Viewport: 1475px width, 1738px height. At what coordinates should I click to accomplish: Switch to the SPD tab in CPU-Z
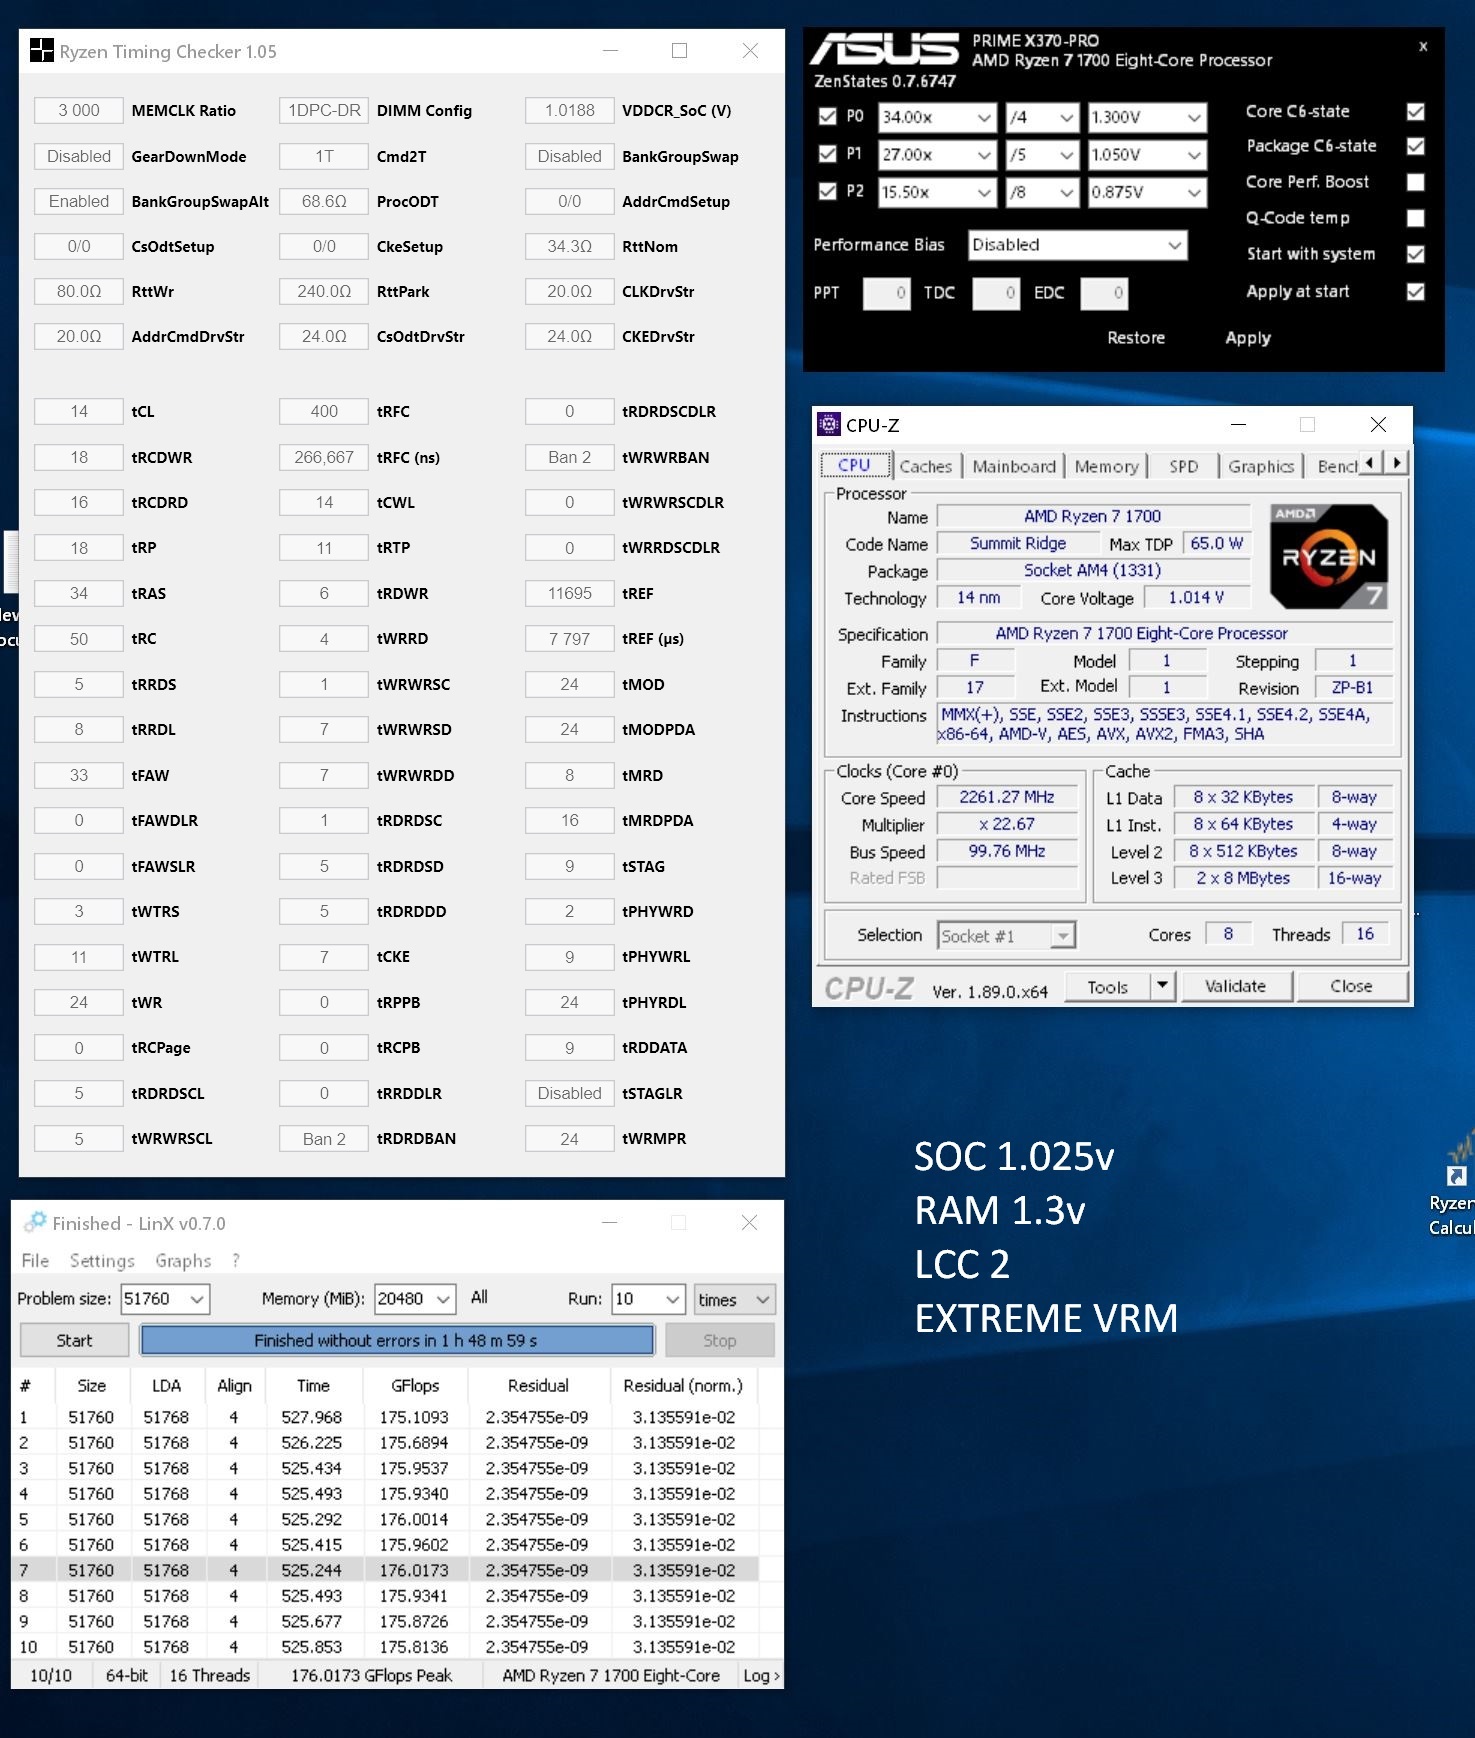pos(1184,466)
